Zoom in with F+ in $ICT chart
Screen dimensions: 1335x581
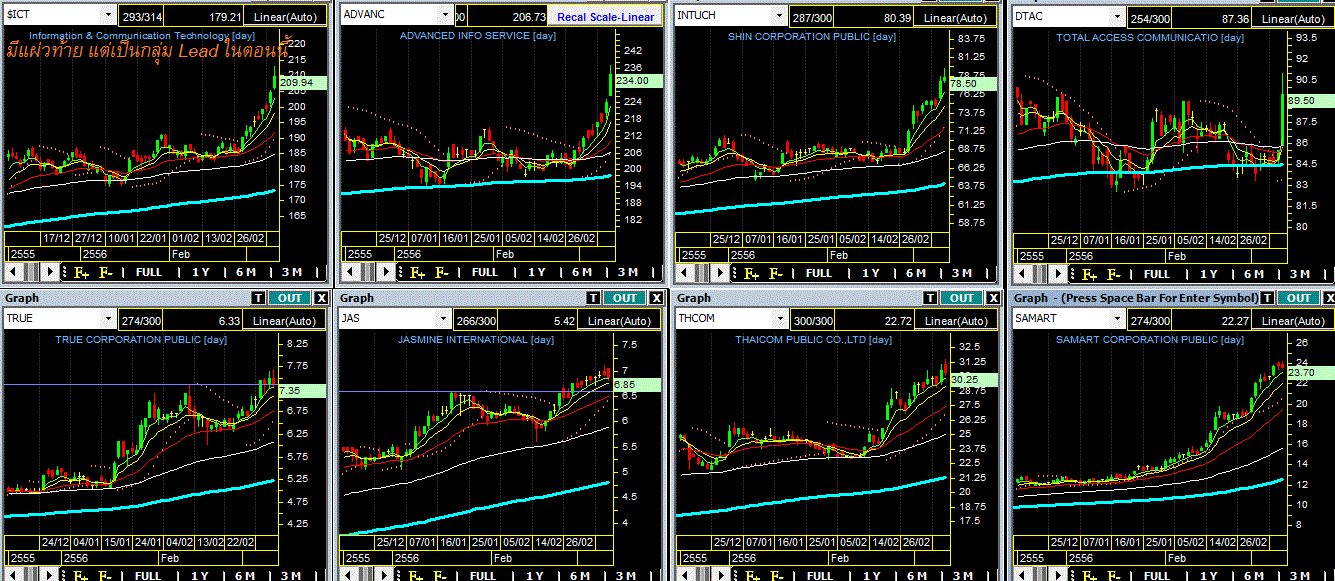pyautogui.click(x=81, y=272)
